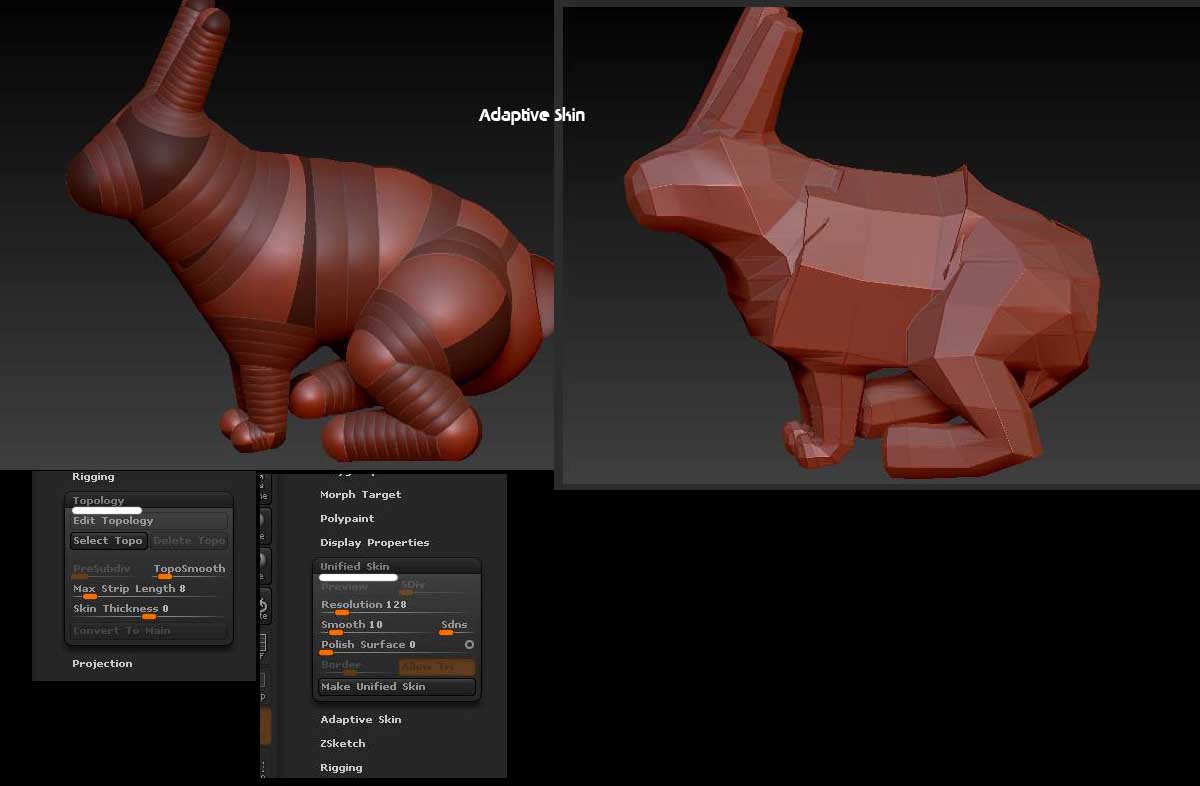This screenshot has width=1200, height=786.
Task: Collapse the Unified Skin section header
Action: coord(355,566)
